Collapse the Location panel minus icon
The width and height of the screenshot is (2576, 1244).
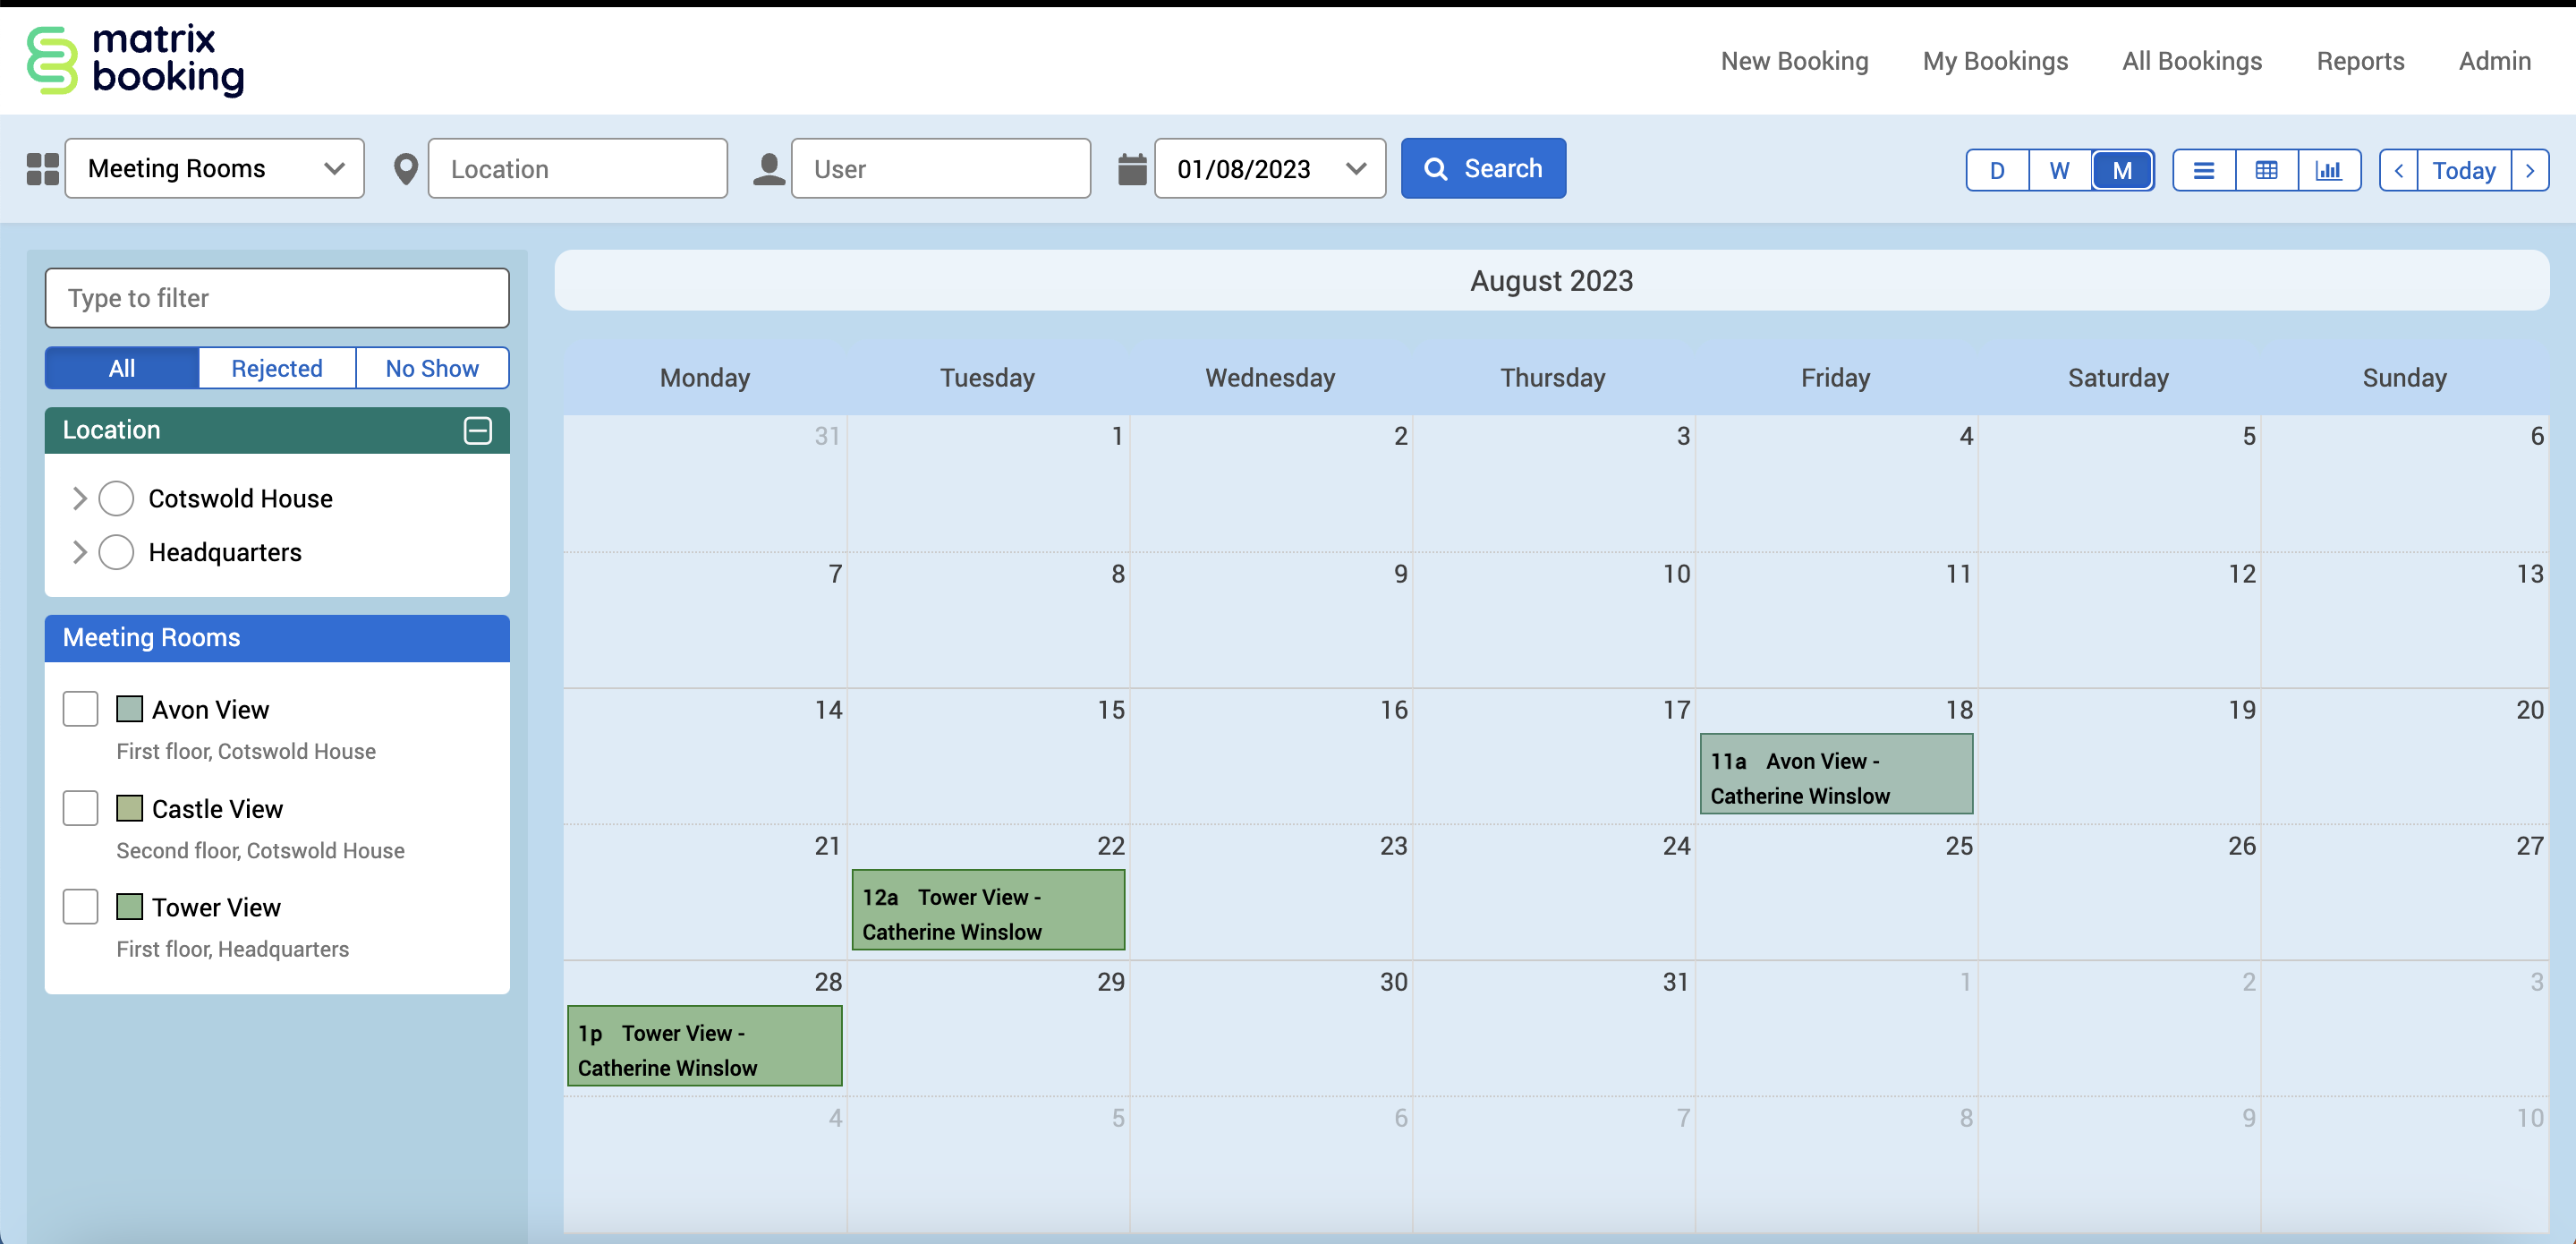[478, 430]
